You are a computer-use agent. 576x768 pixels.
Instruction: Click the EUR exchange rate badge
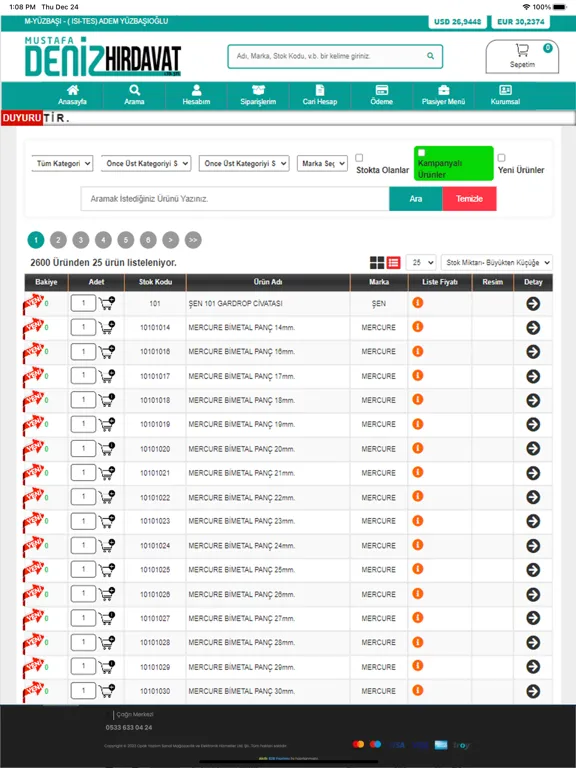(x=521, y=22)
